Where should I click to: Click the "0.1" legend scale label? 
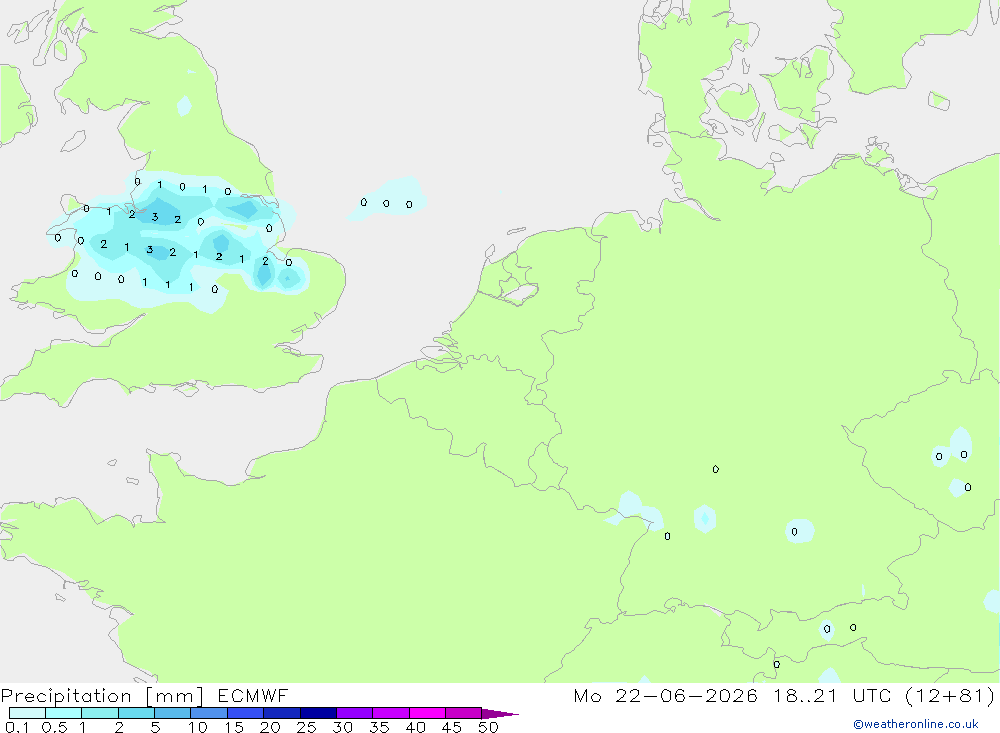(x=17, y=727)
